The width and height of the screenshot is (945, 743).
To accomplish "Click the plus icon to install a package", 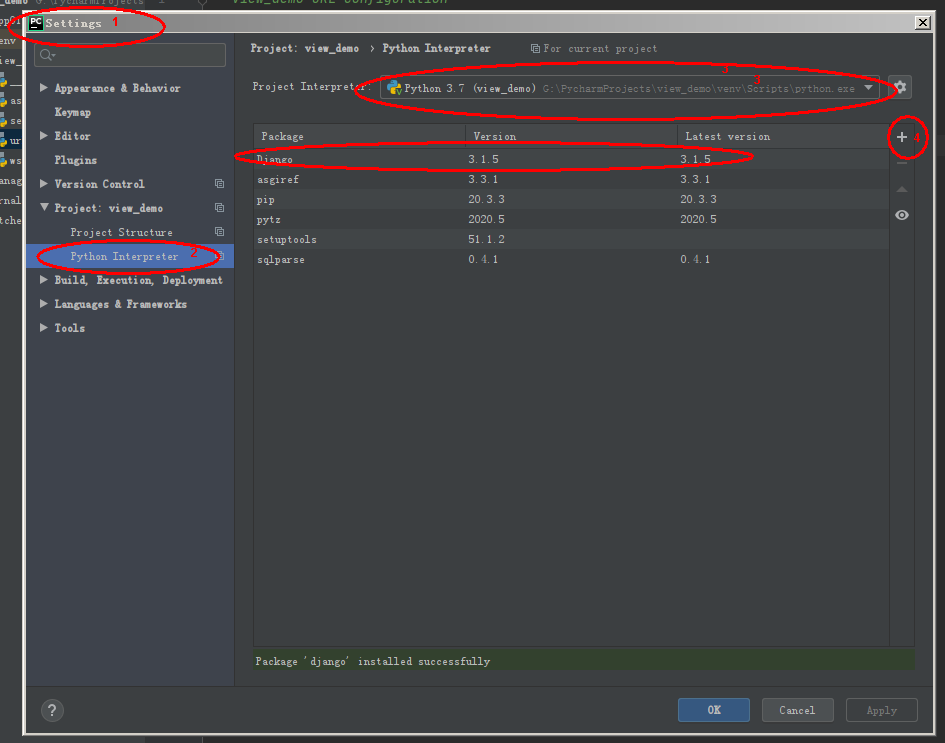I will [x=902, y=137].
